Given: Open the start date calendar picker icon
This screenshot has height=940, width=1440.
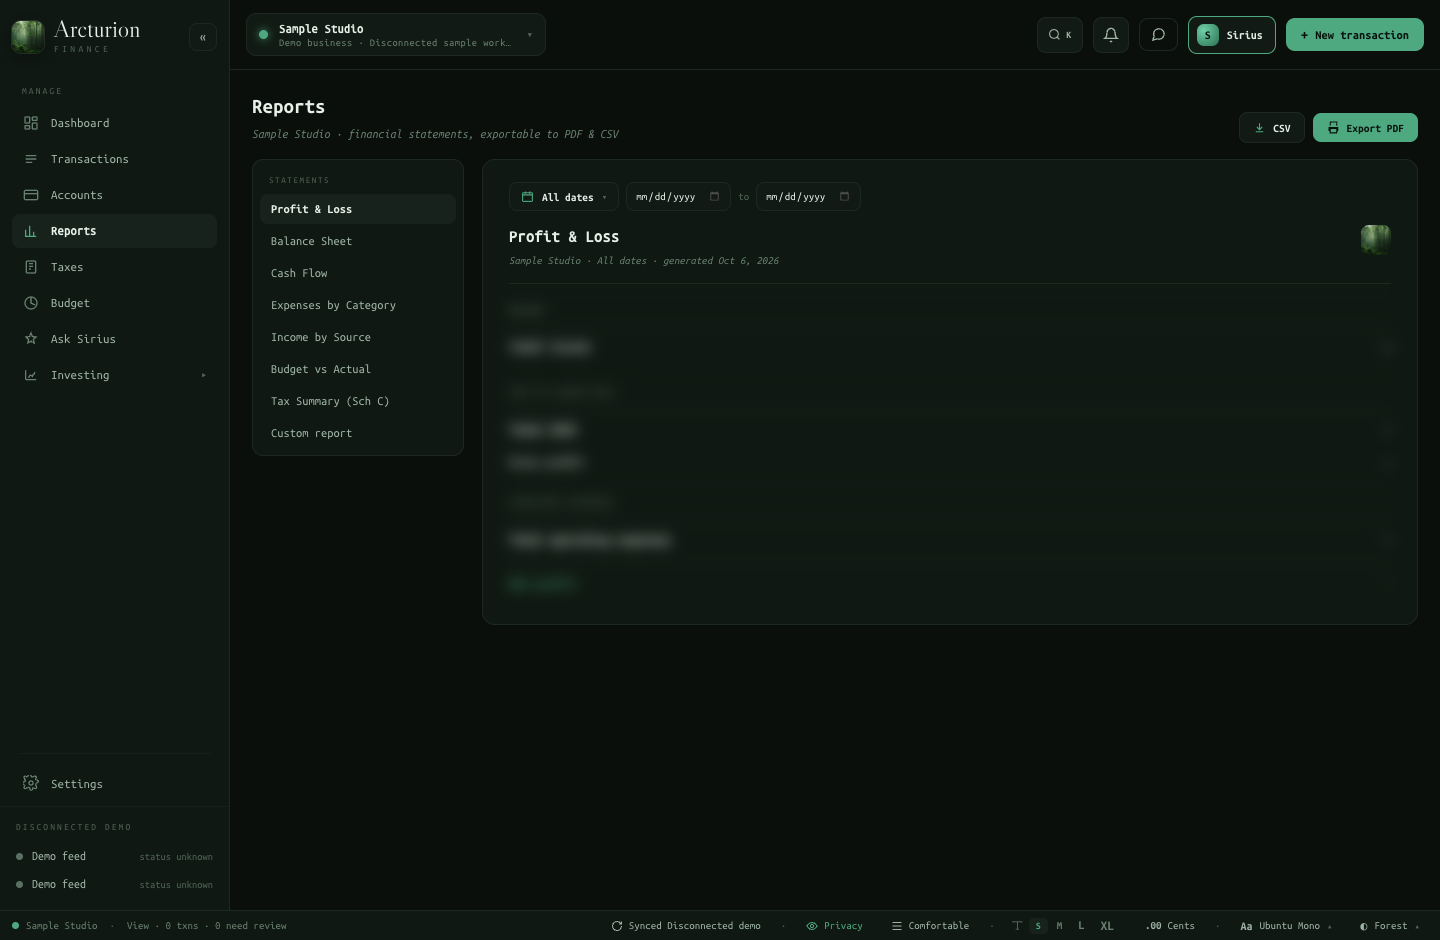Looking at the screenshot, I should [x=714, y=197].
